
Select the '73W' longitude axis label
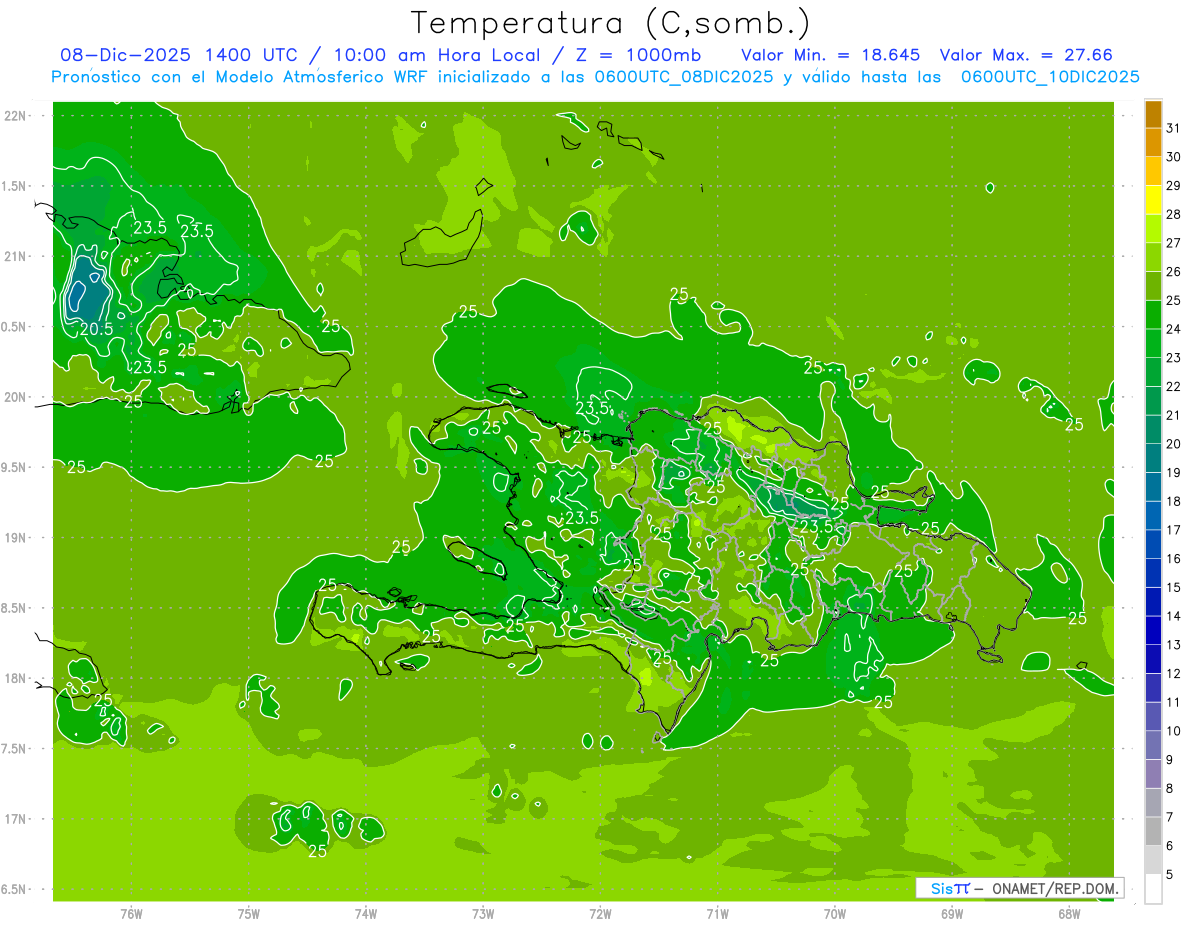(x=483, y=914)
